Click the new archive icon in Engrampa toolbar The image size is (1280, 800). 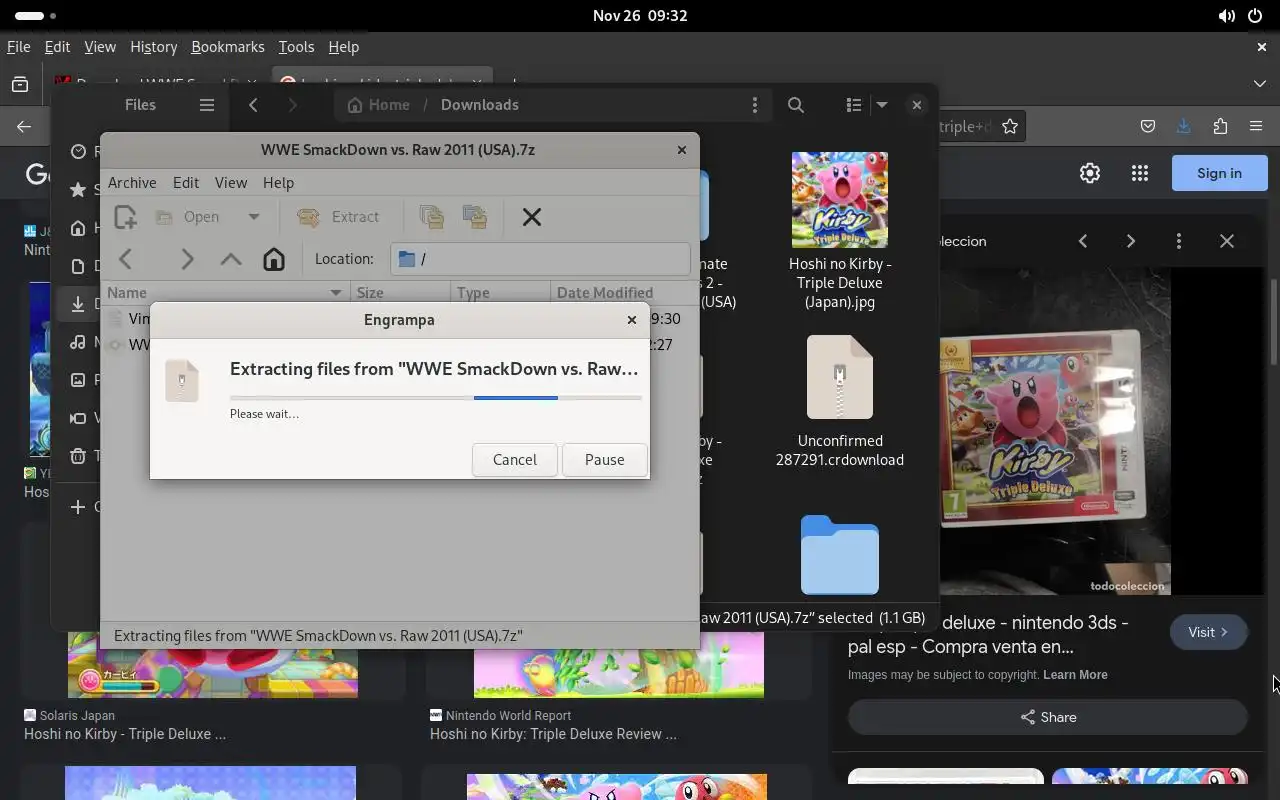(x=125, y=217)
